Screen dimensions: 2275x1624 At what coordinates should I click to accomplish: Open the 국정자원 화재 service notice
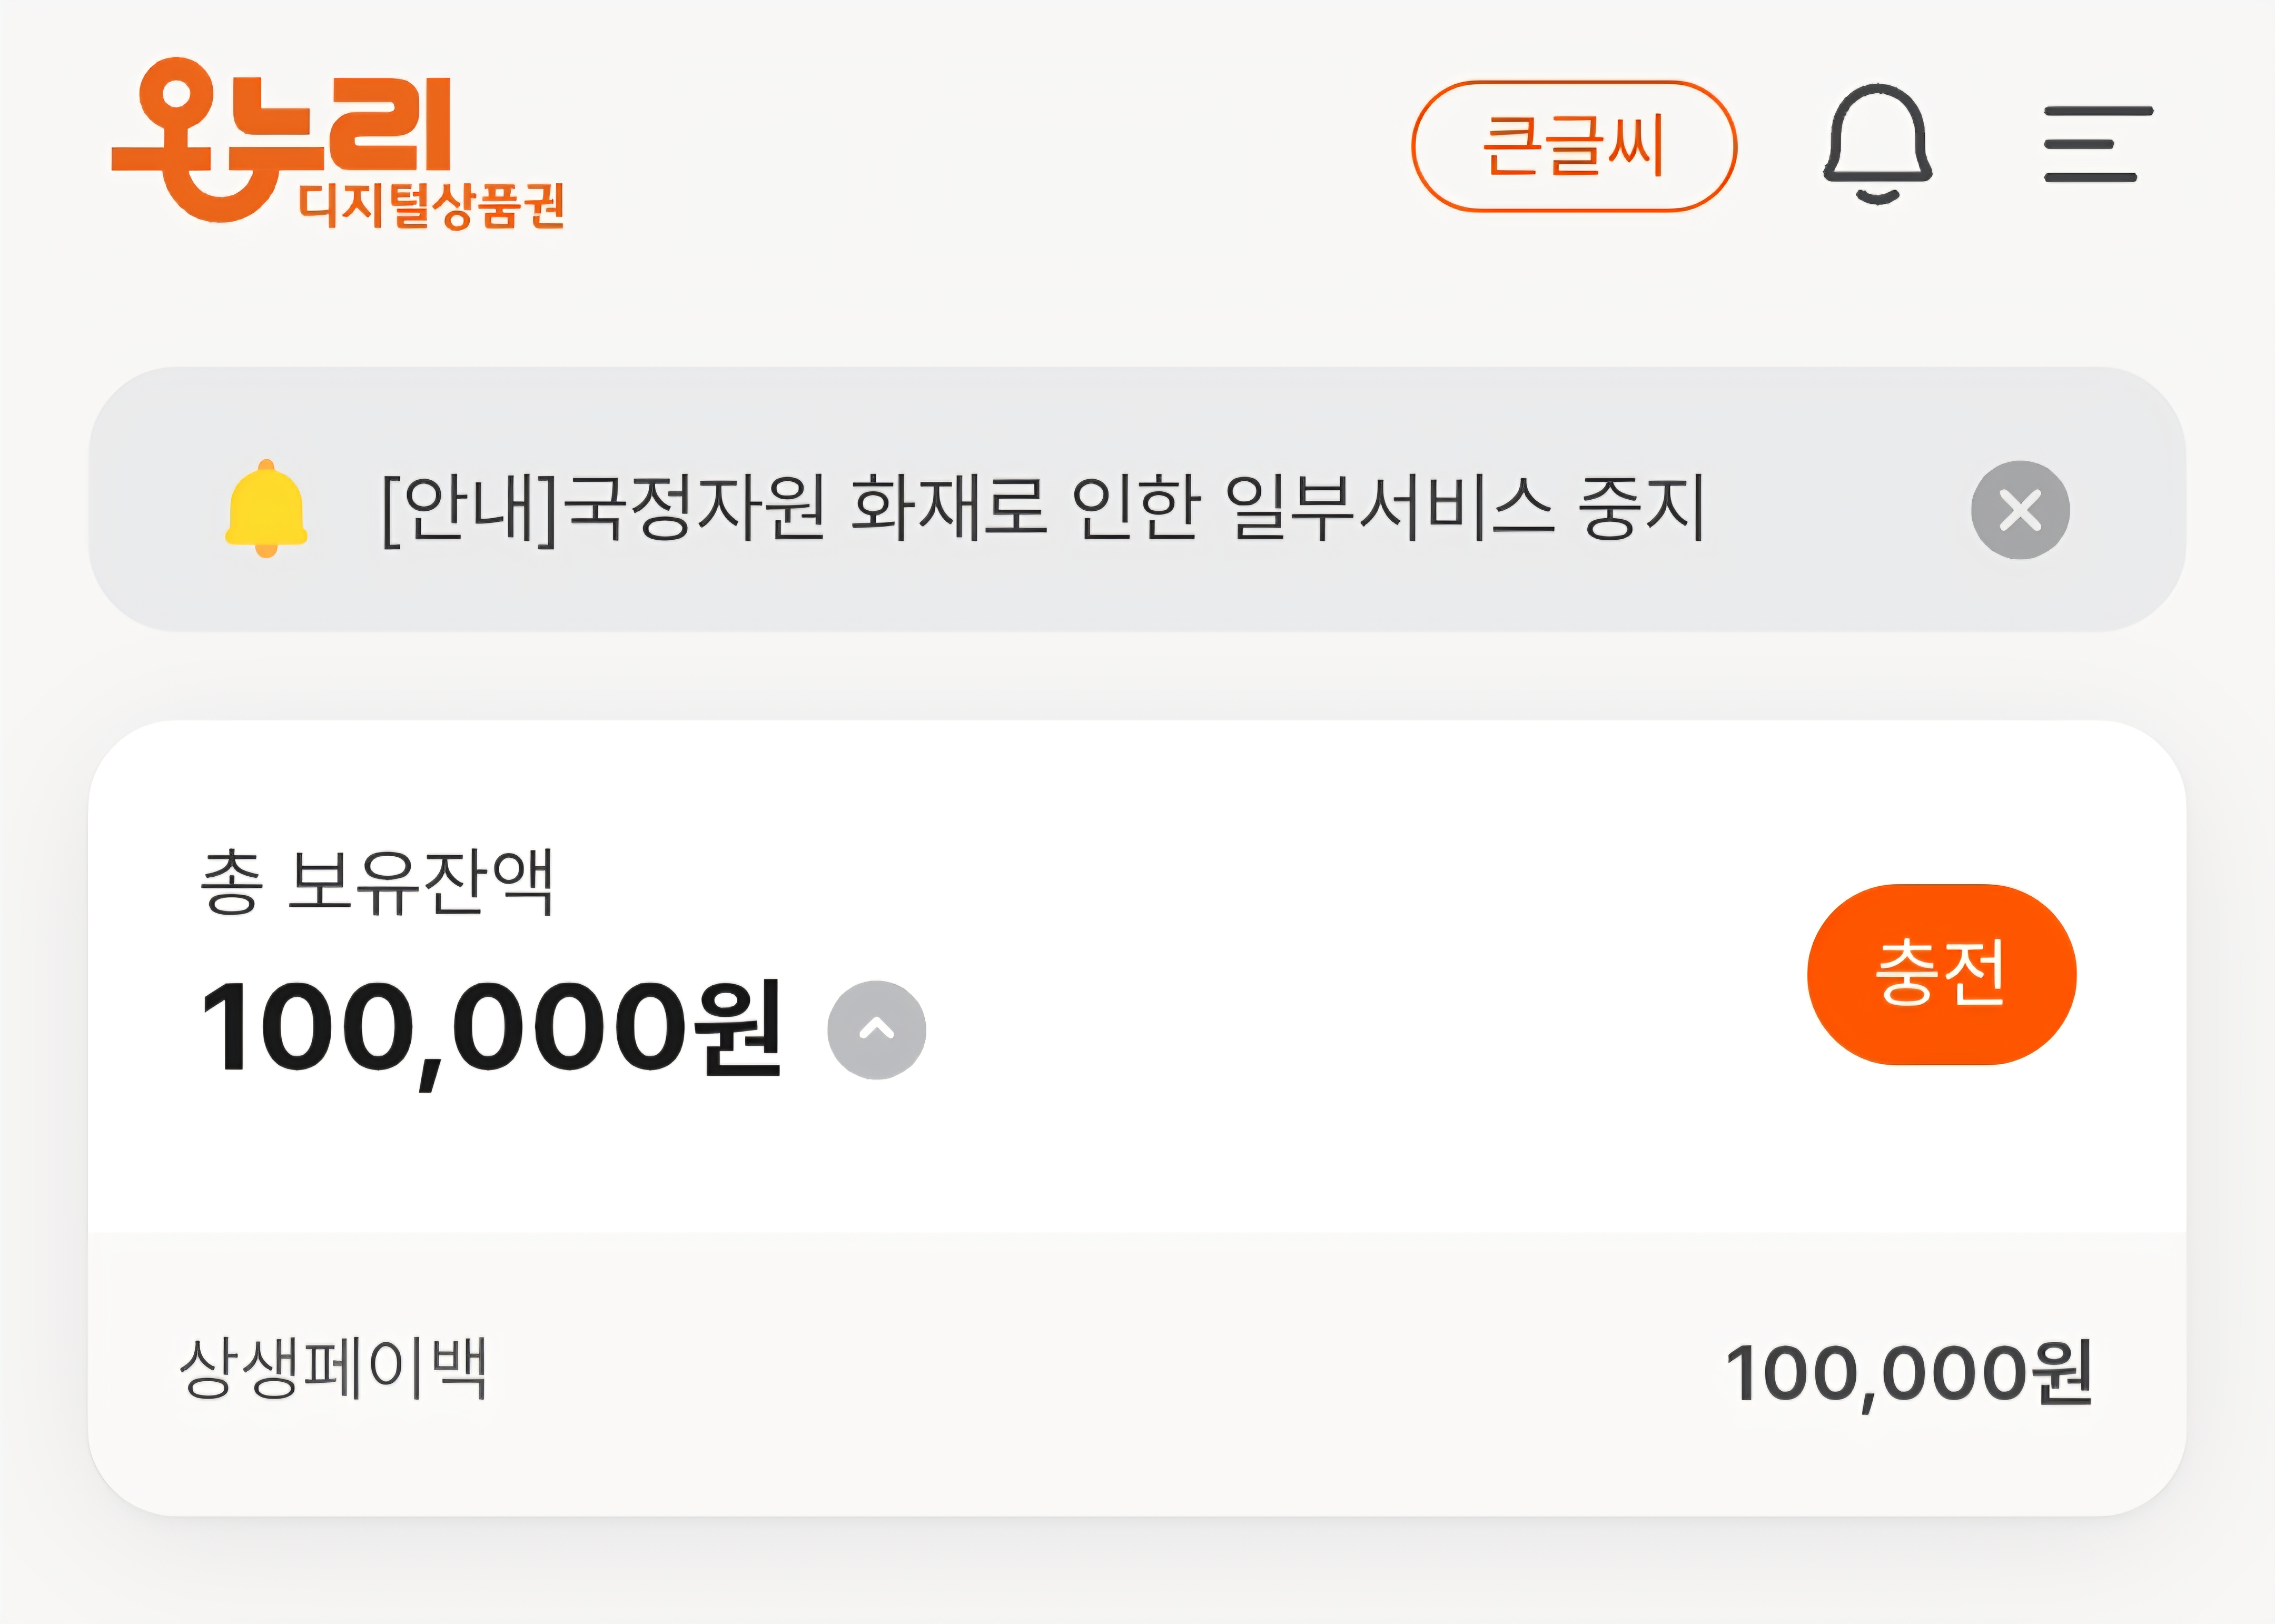(x=1040, y=508)
